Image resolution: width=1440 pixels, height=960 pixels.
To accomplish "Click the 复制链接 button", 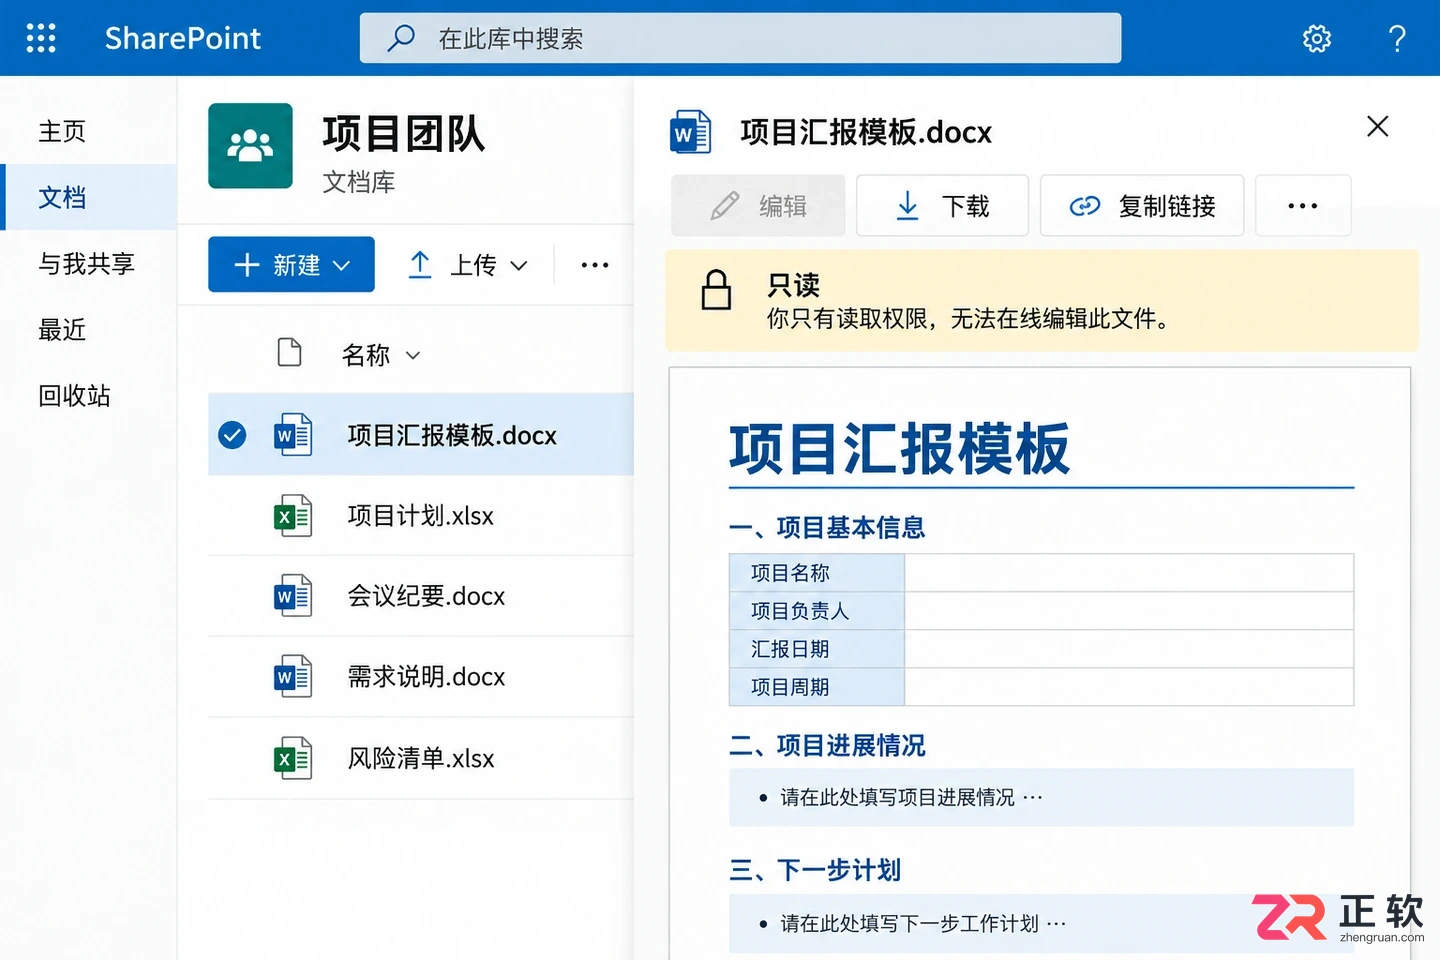I will (1142, 206).
